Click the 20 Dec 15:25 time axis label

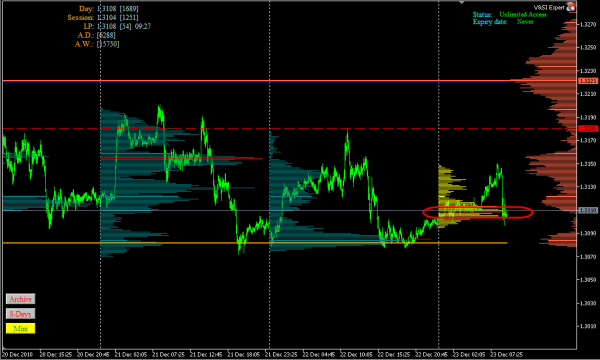(x=55, y=355)
